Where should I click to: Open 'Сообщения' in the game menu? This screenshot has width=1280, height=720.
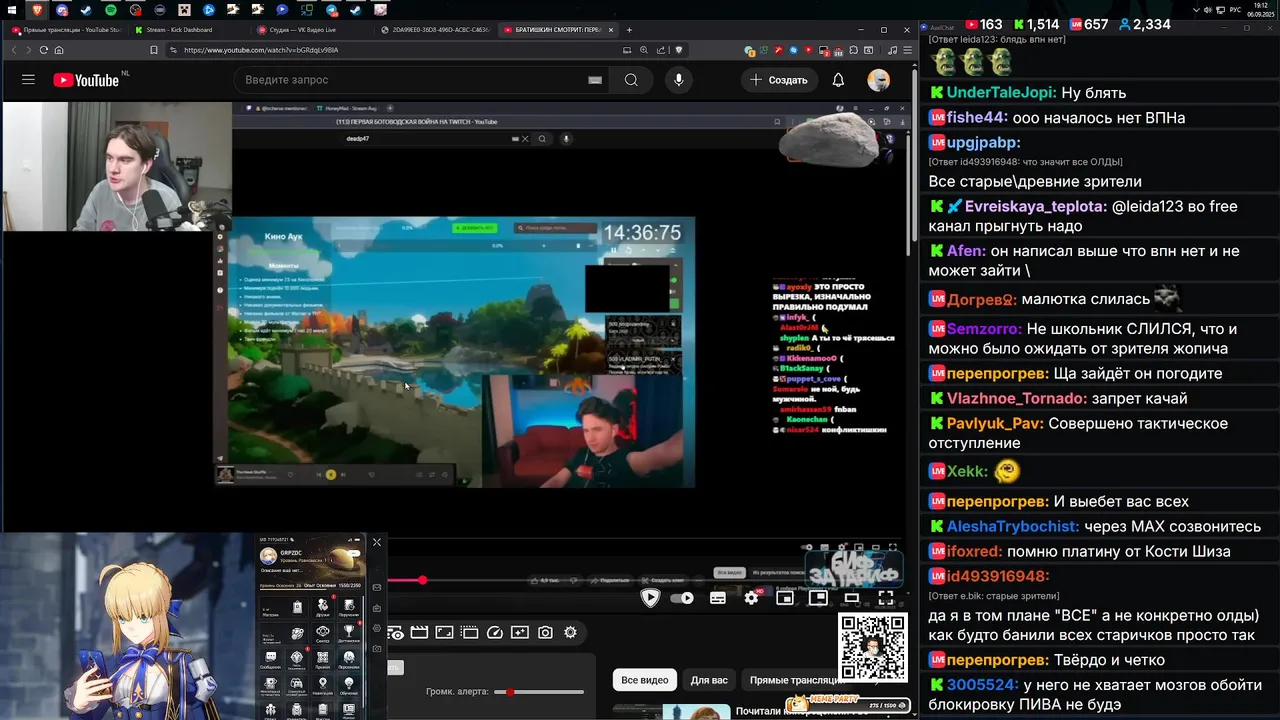(x=271, y=661)
